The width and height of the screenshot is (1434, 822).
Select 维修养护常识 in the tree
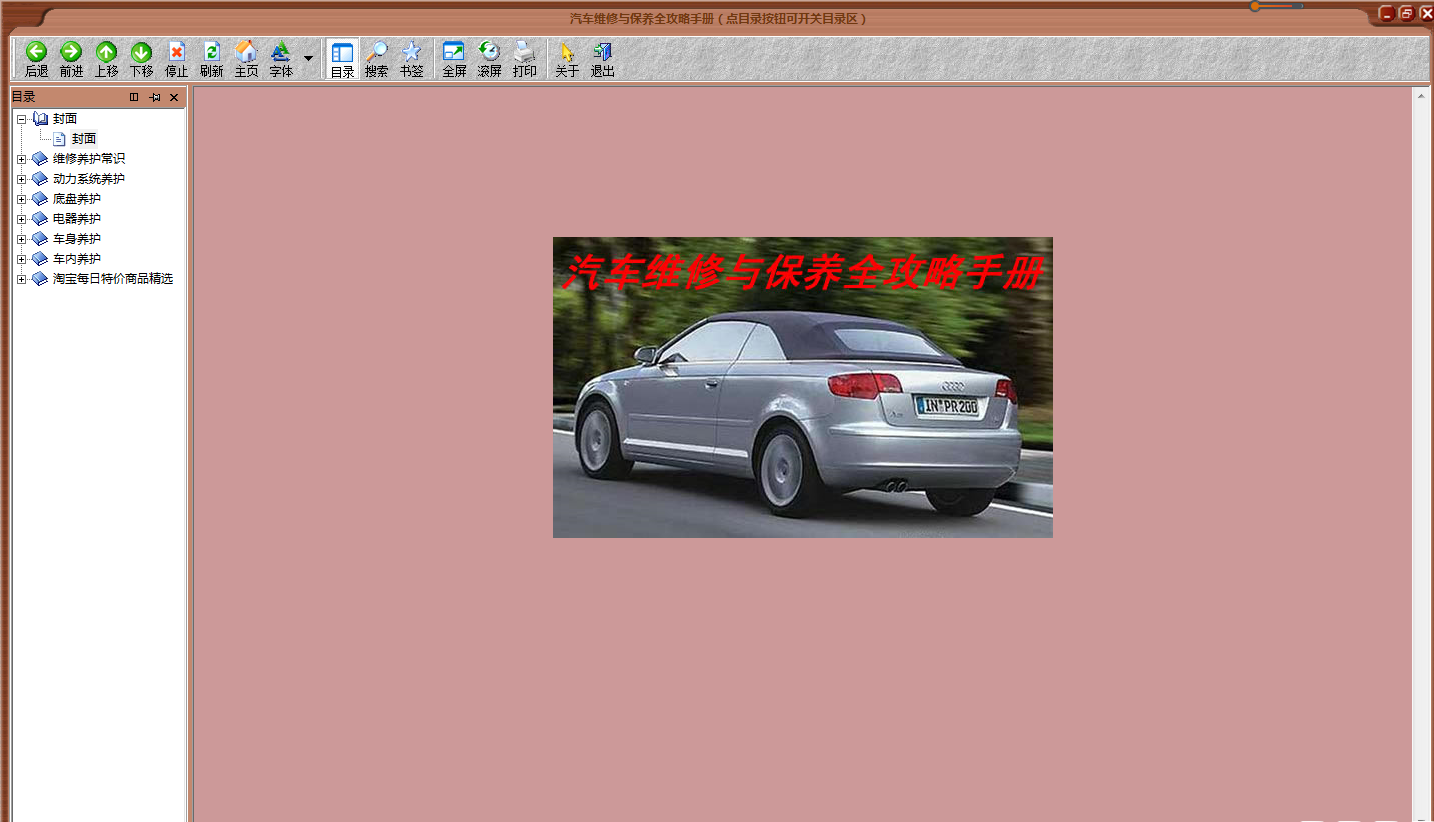pos(89,159)
